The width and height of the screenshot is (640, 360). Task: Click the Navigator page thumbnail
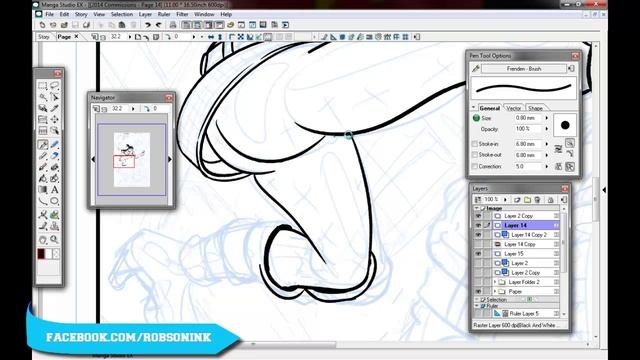pyautogui.click(x=131, y=160)
